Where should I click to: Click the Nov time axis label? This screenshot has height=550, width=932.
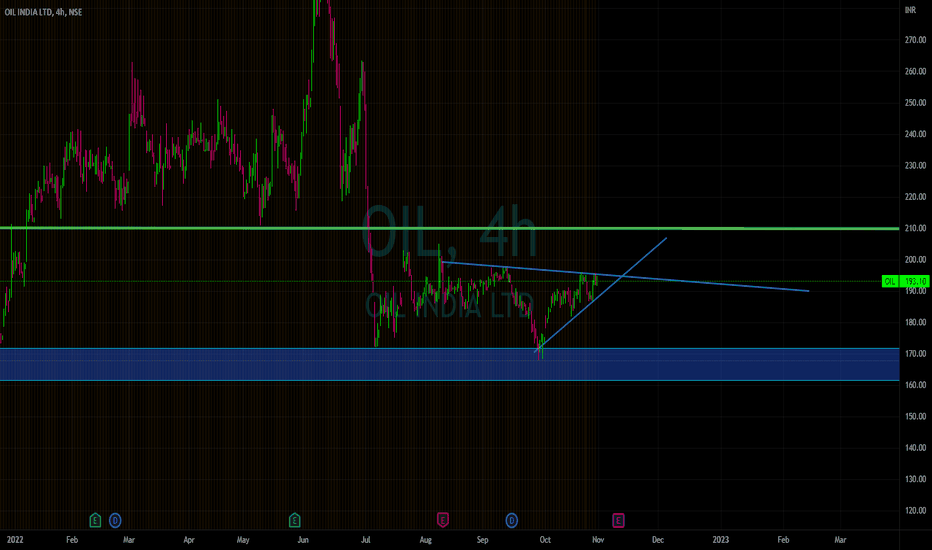pos(599,540)
